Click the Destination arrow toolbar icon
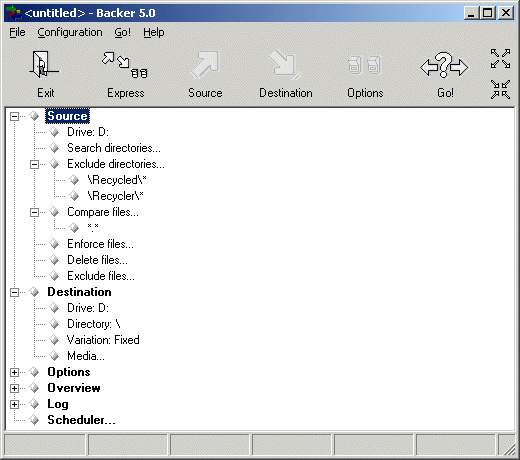Screen dimensions: 520x460 coord(285,65)
